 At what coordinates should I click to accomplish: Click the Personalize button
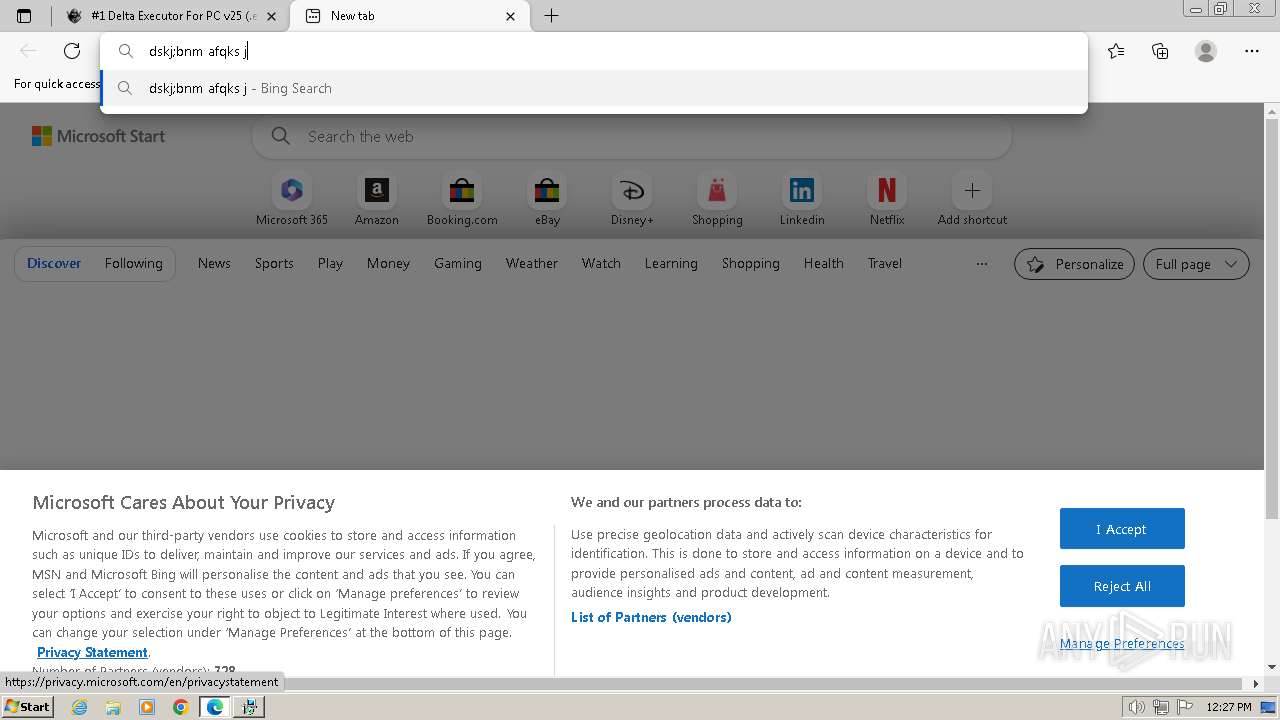click(x=1074, y=264)
